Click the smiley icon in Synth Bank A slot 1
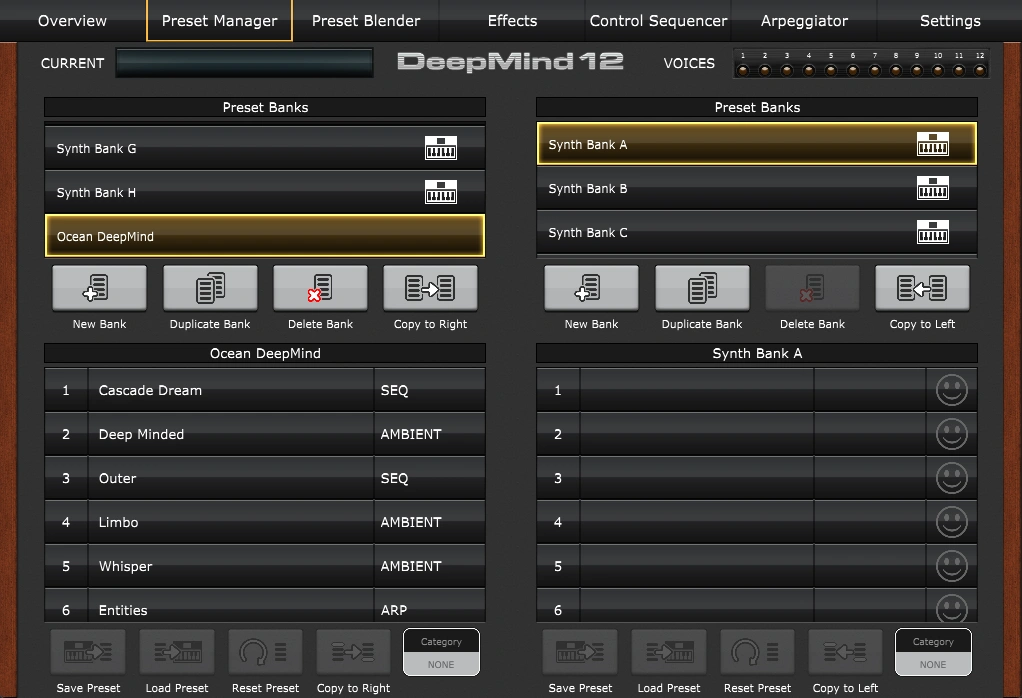 (x=951, y=390)
